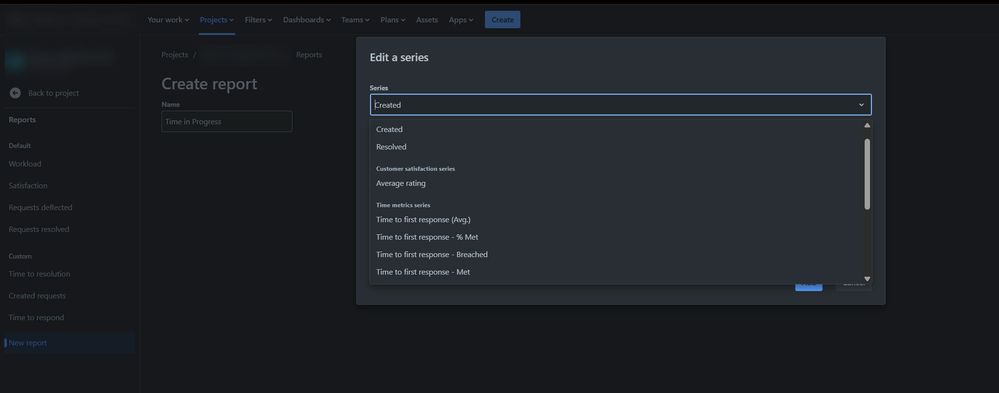Click the Series dropdown chevron arrow
The height and width of the screenshot is (393, 999).
tap(861, 105)
